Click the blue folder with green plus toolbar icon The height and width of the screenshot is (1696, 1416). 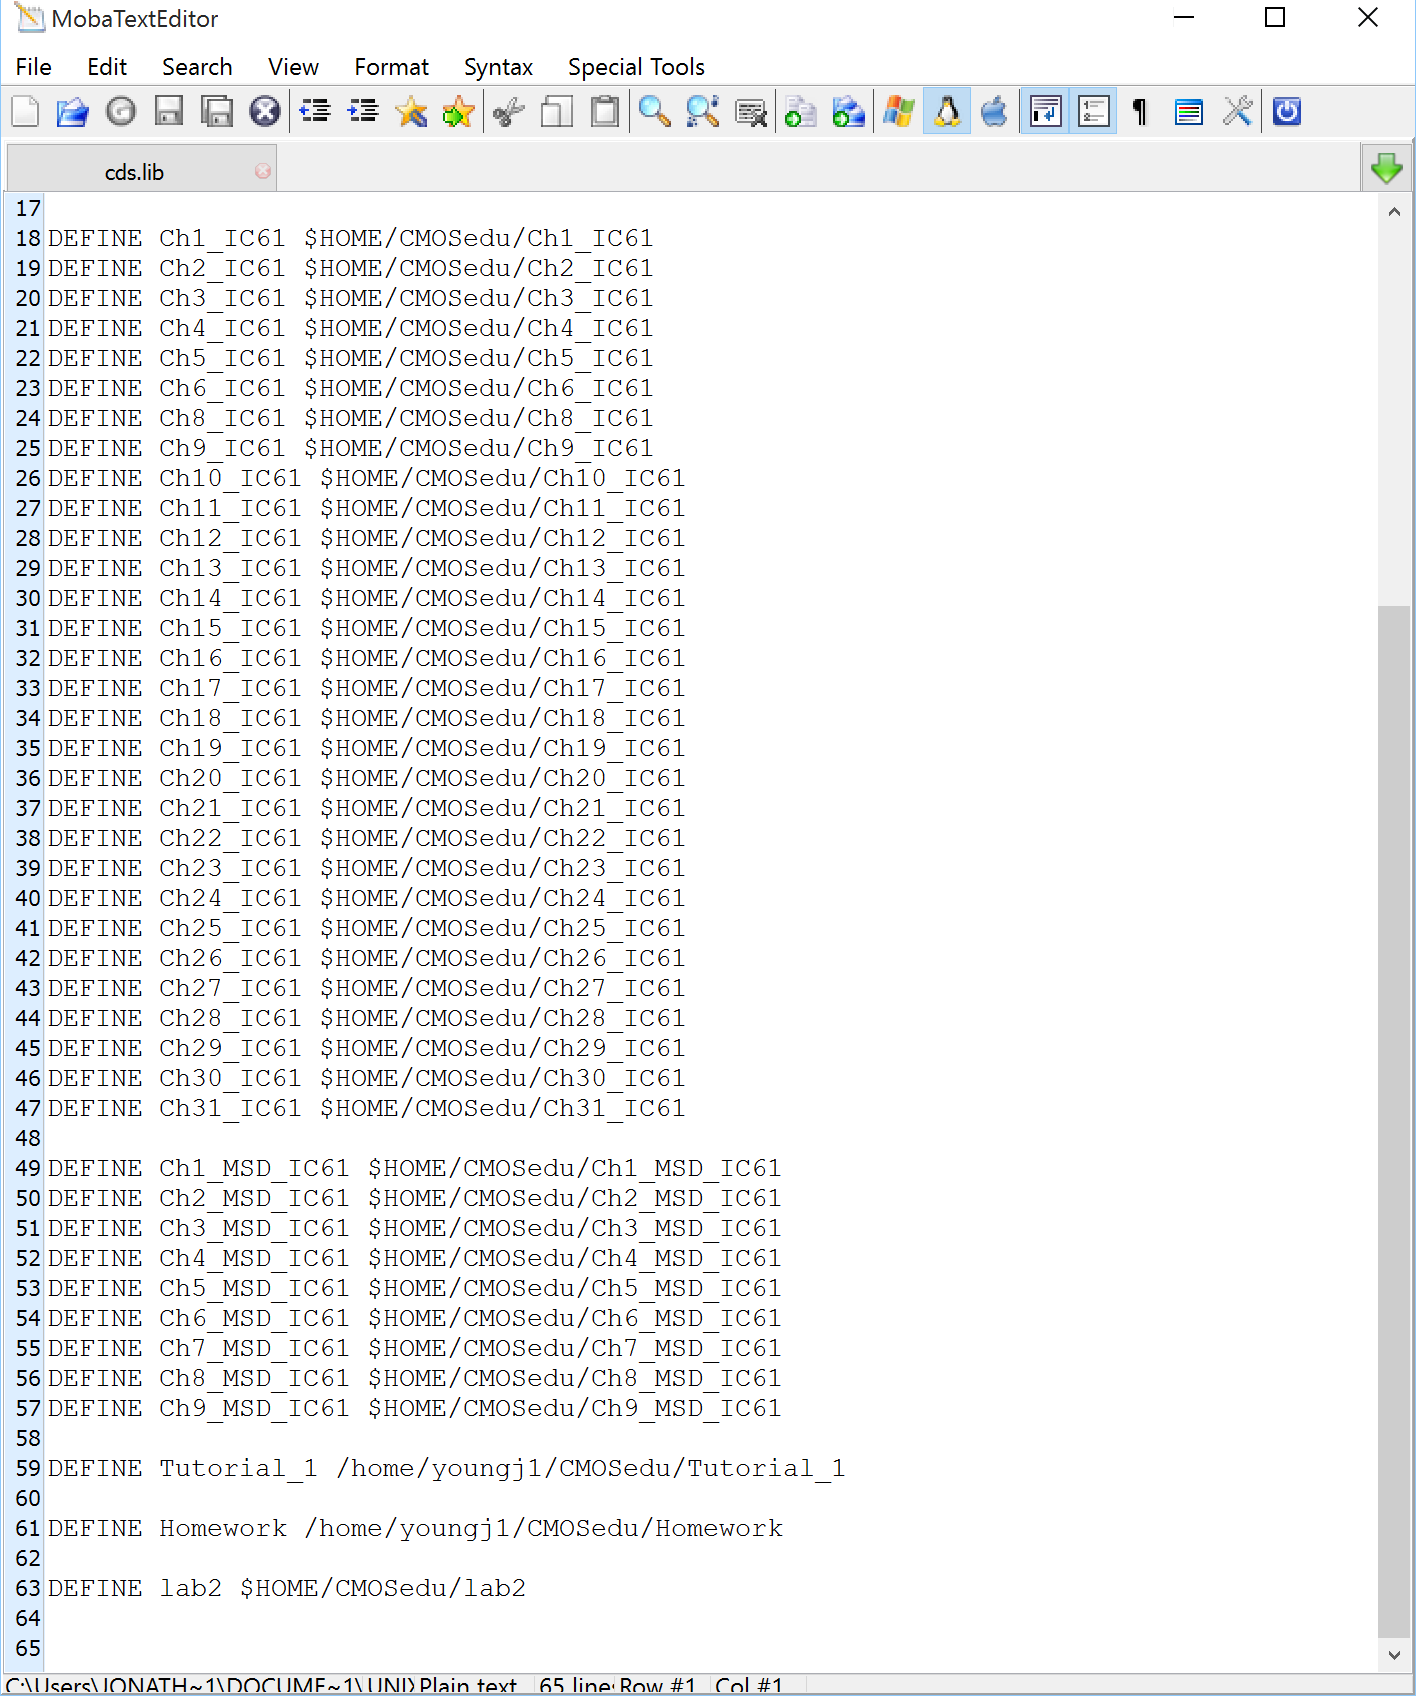tap(848, 112)
